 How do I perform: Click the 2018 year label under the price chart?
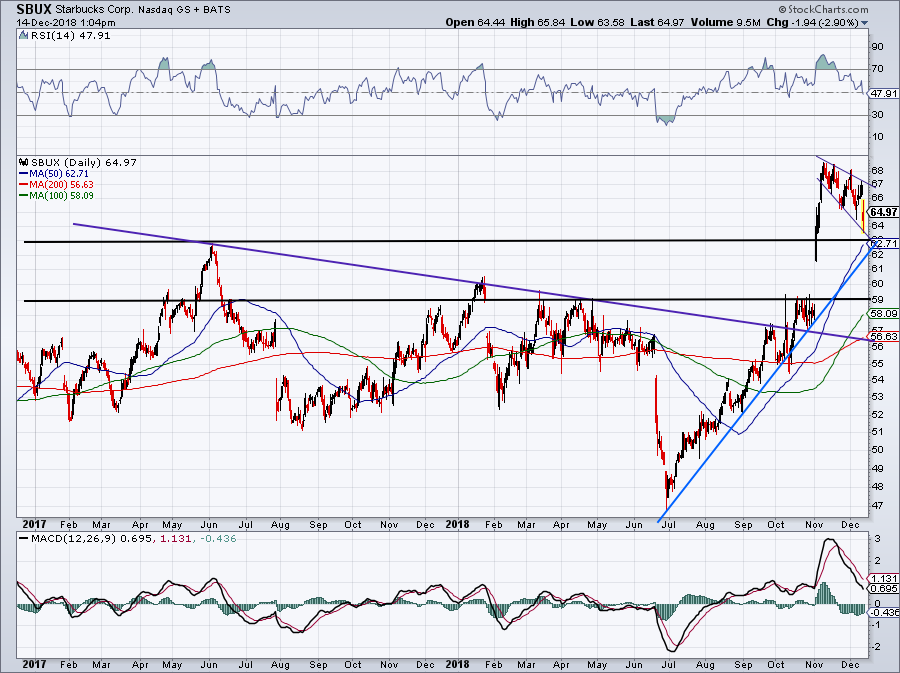point(457,524)
